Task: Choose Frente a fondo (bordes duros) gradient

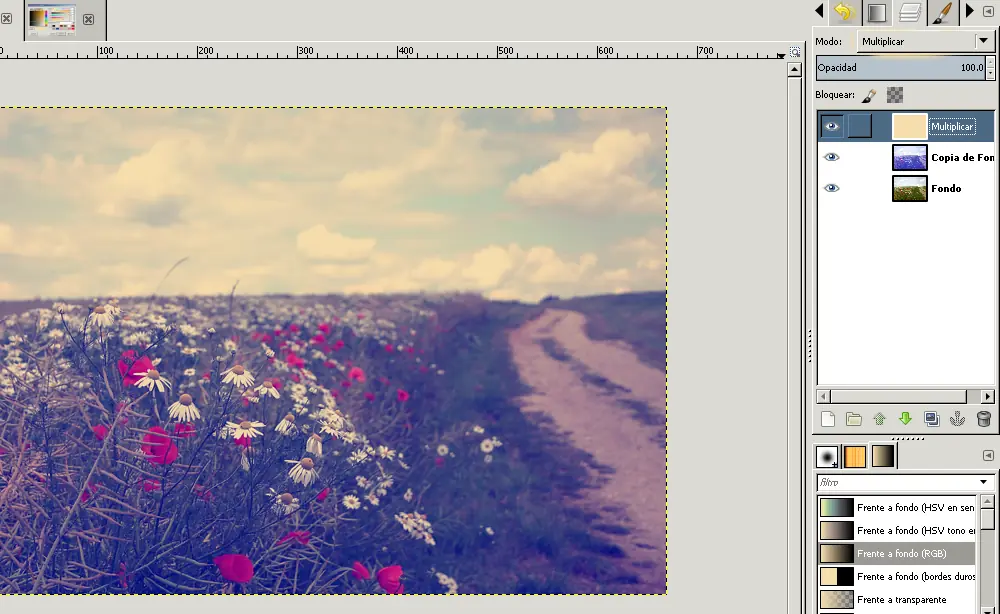Action: [900, 577]
